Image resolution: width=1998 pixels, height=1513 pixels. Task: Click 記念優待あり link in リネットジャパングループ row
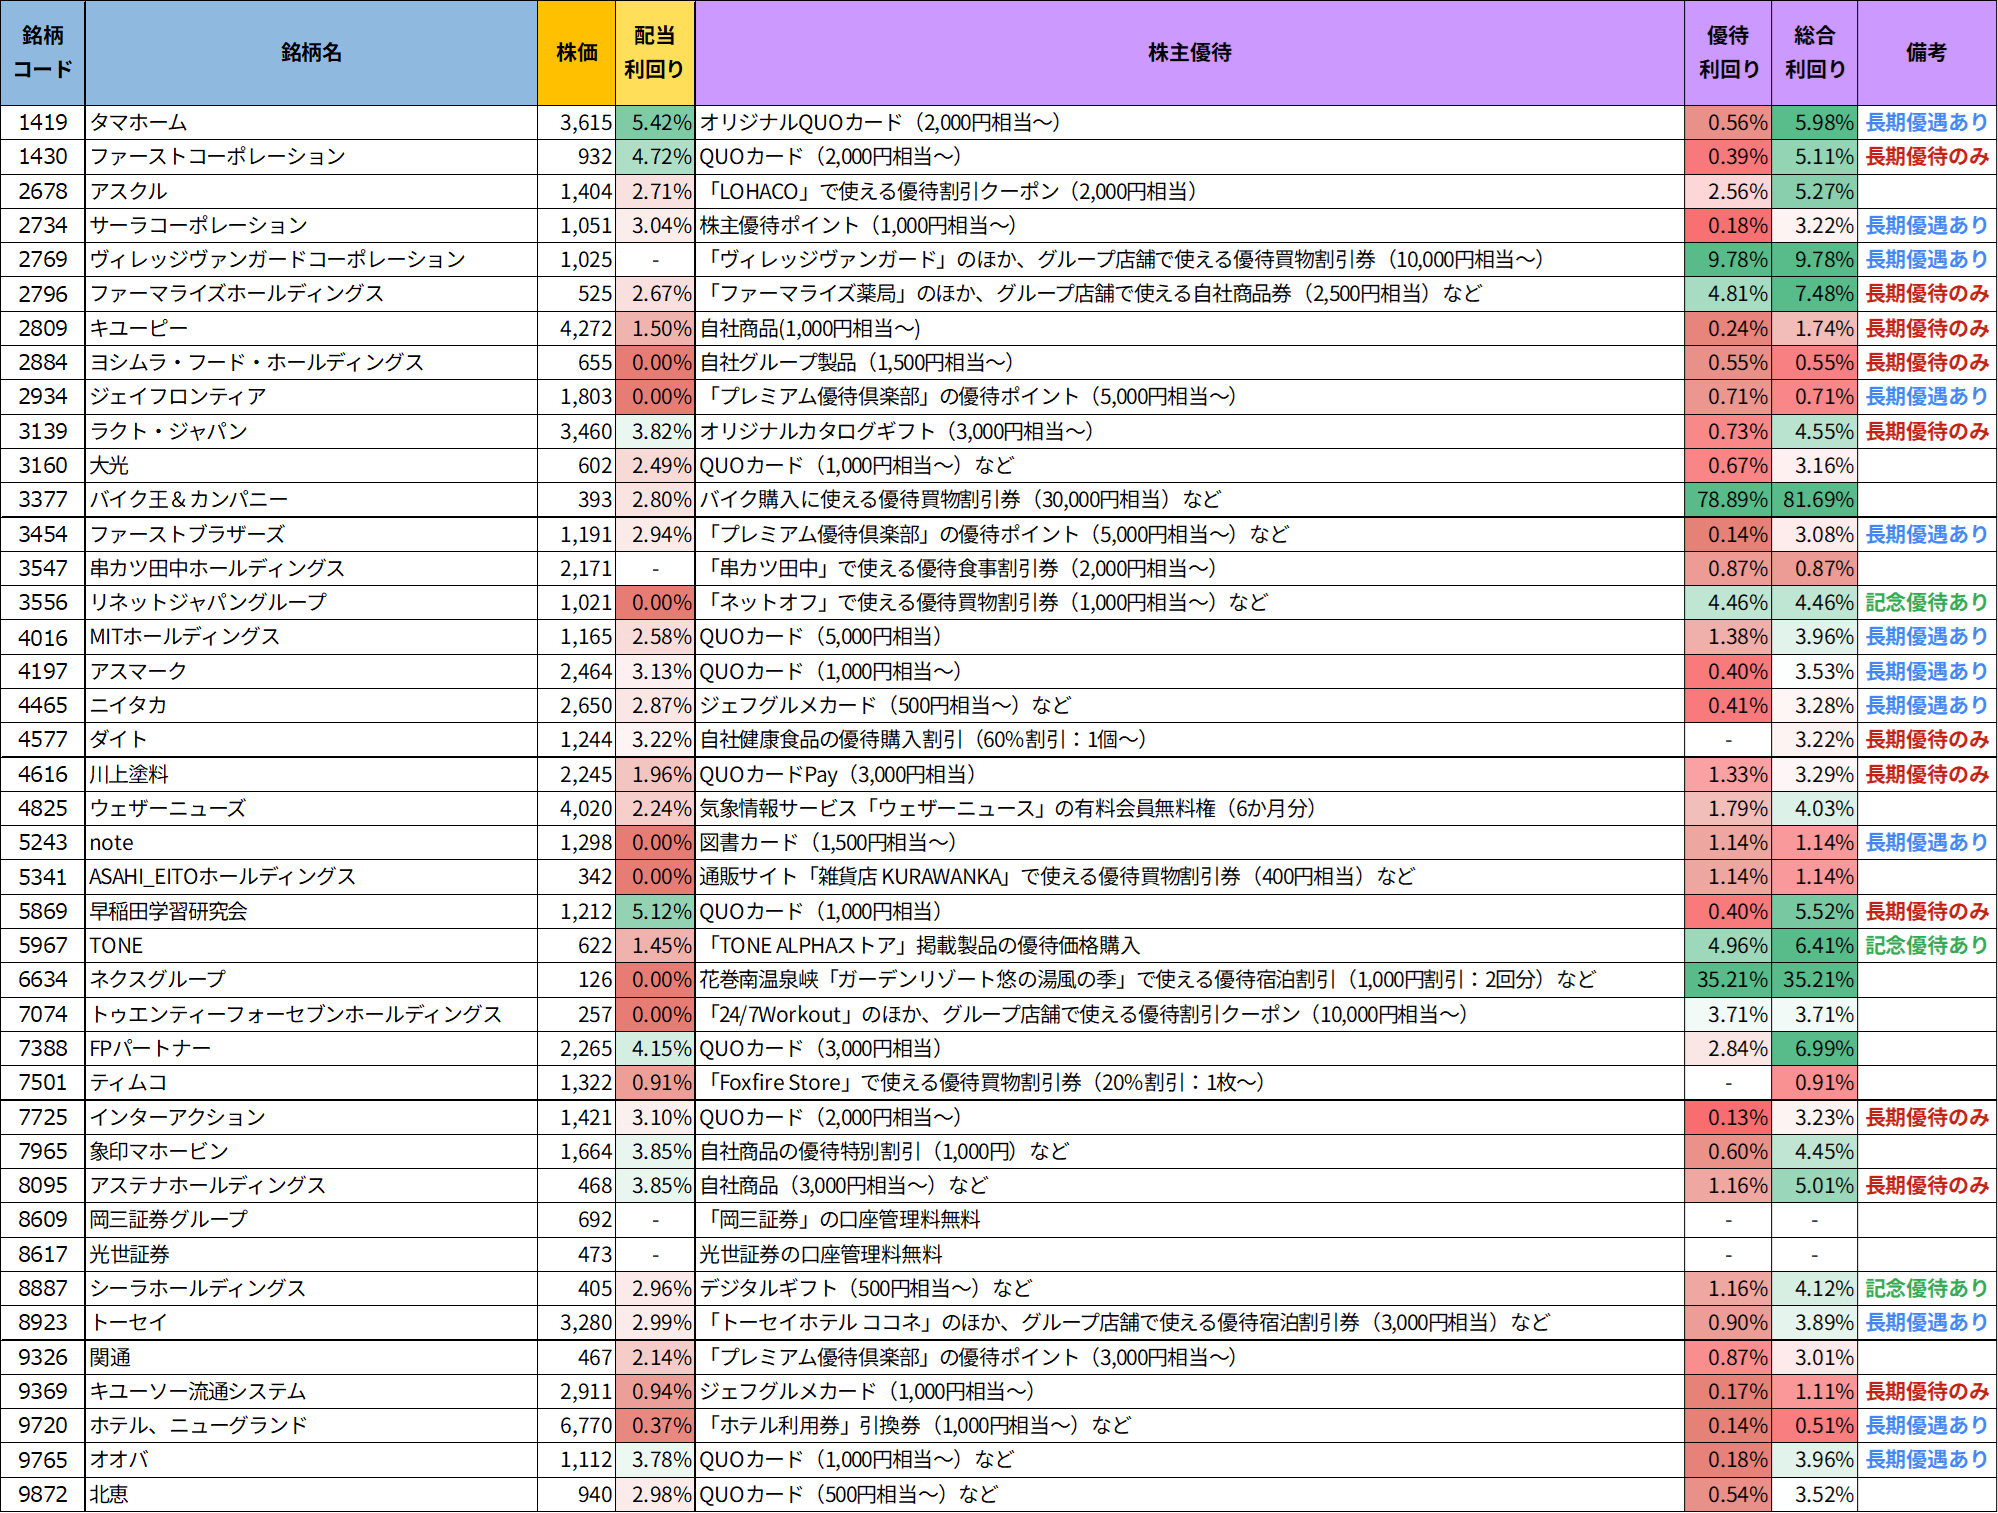coord(1926,602)
